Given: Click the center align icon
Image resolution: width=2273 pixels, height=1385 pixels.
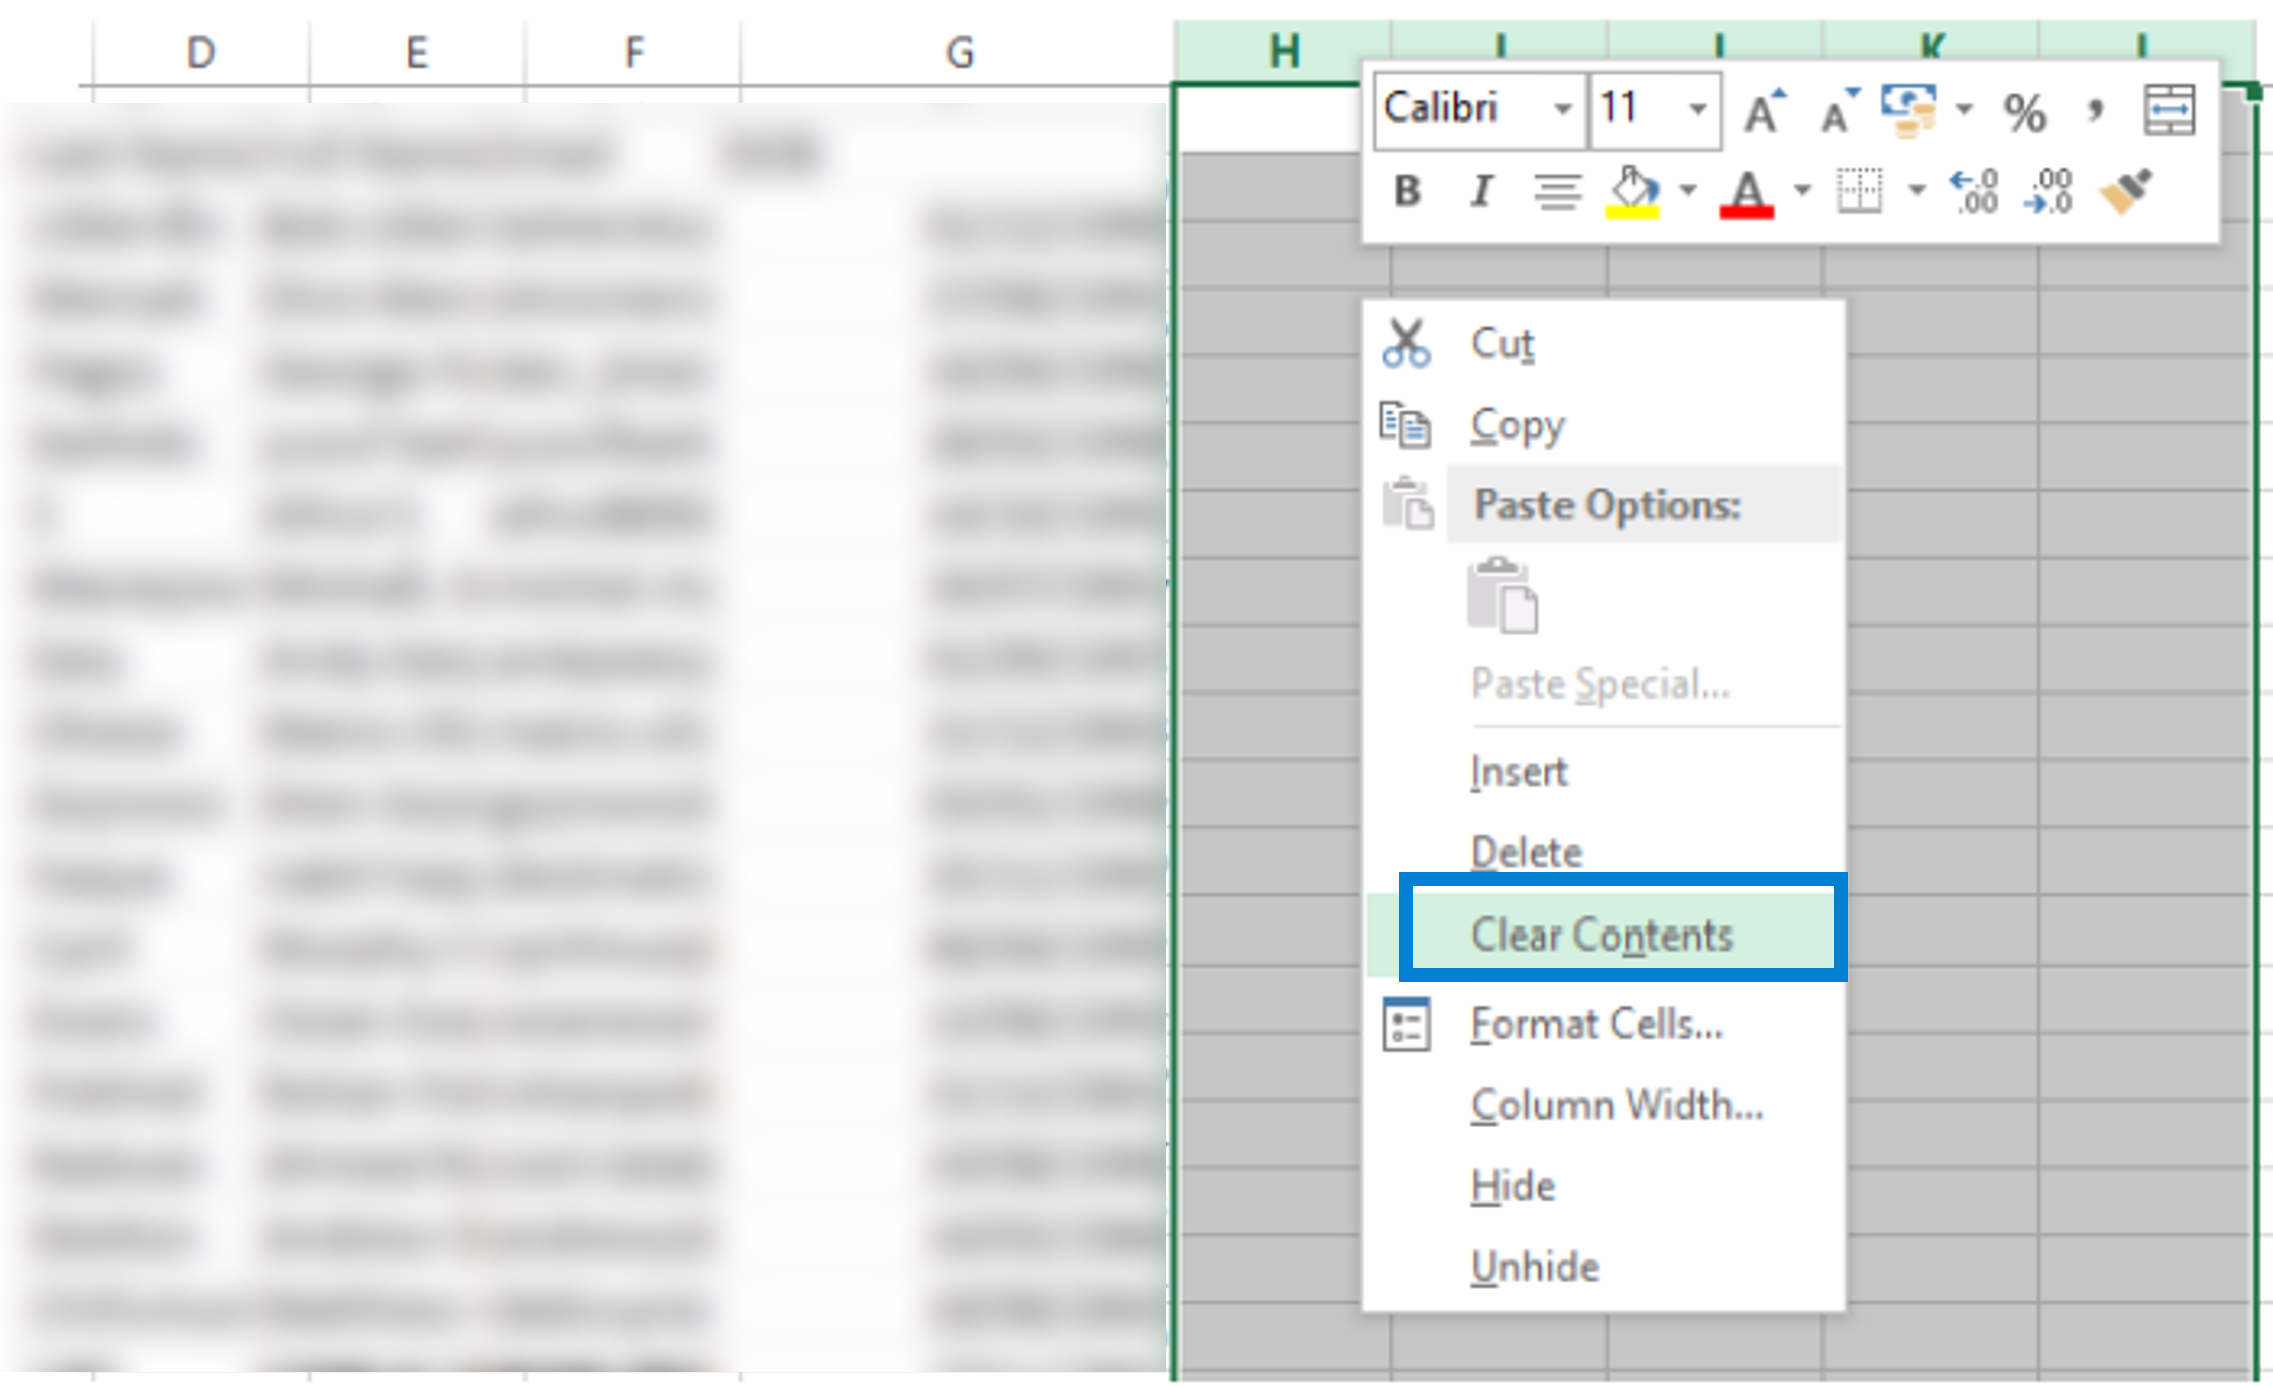Looking at the screenshot, I should [1557, 190].
